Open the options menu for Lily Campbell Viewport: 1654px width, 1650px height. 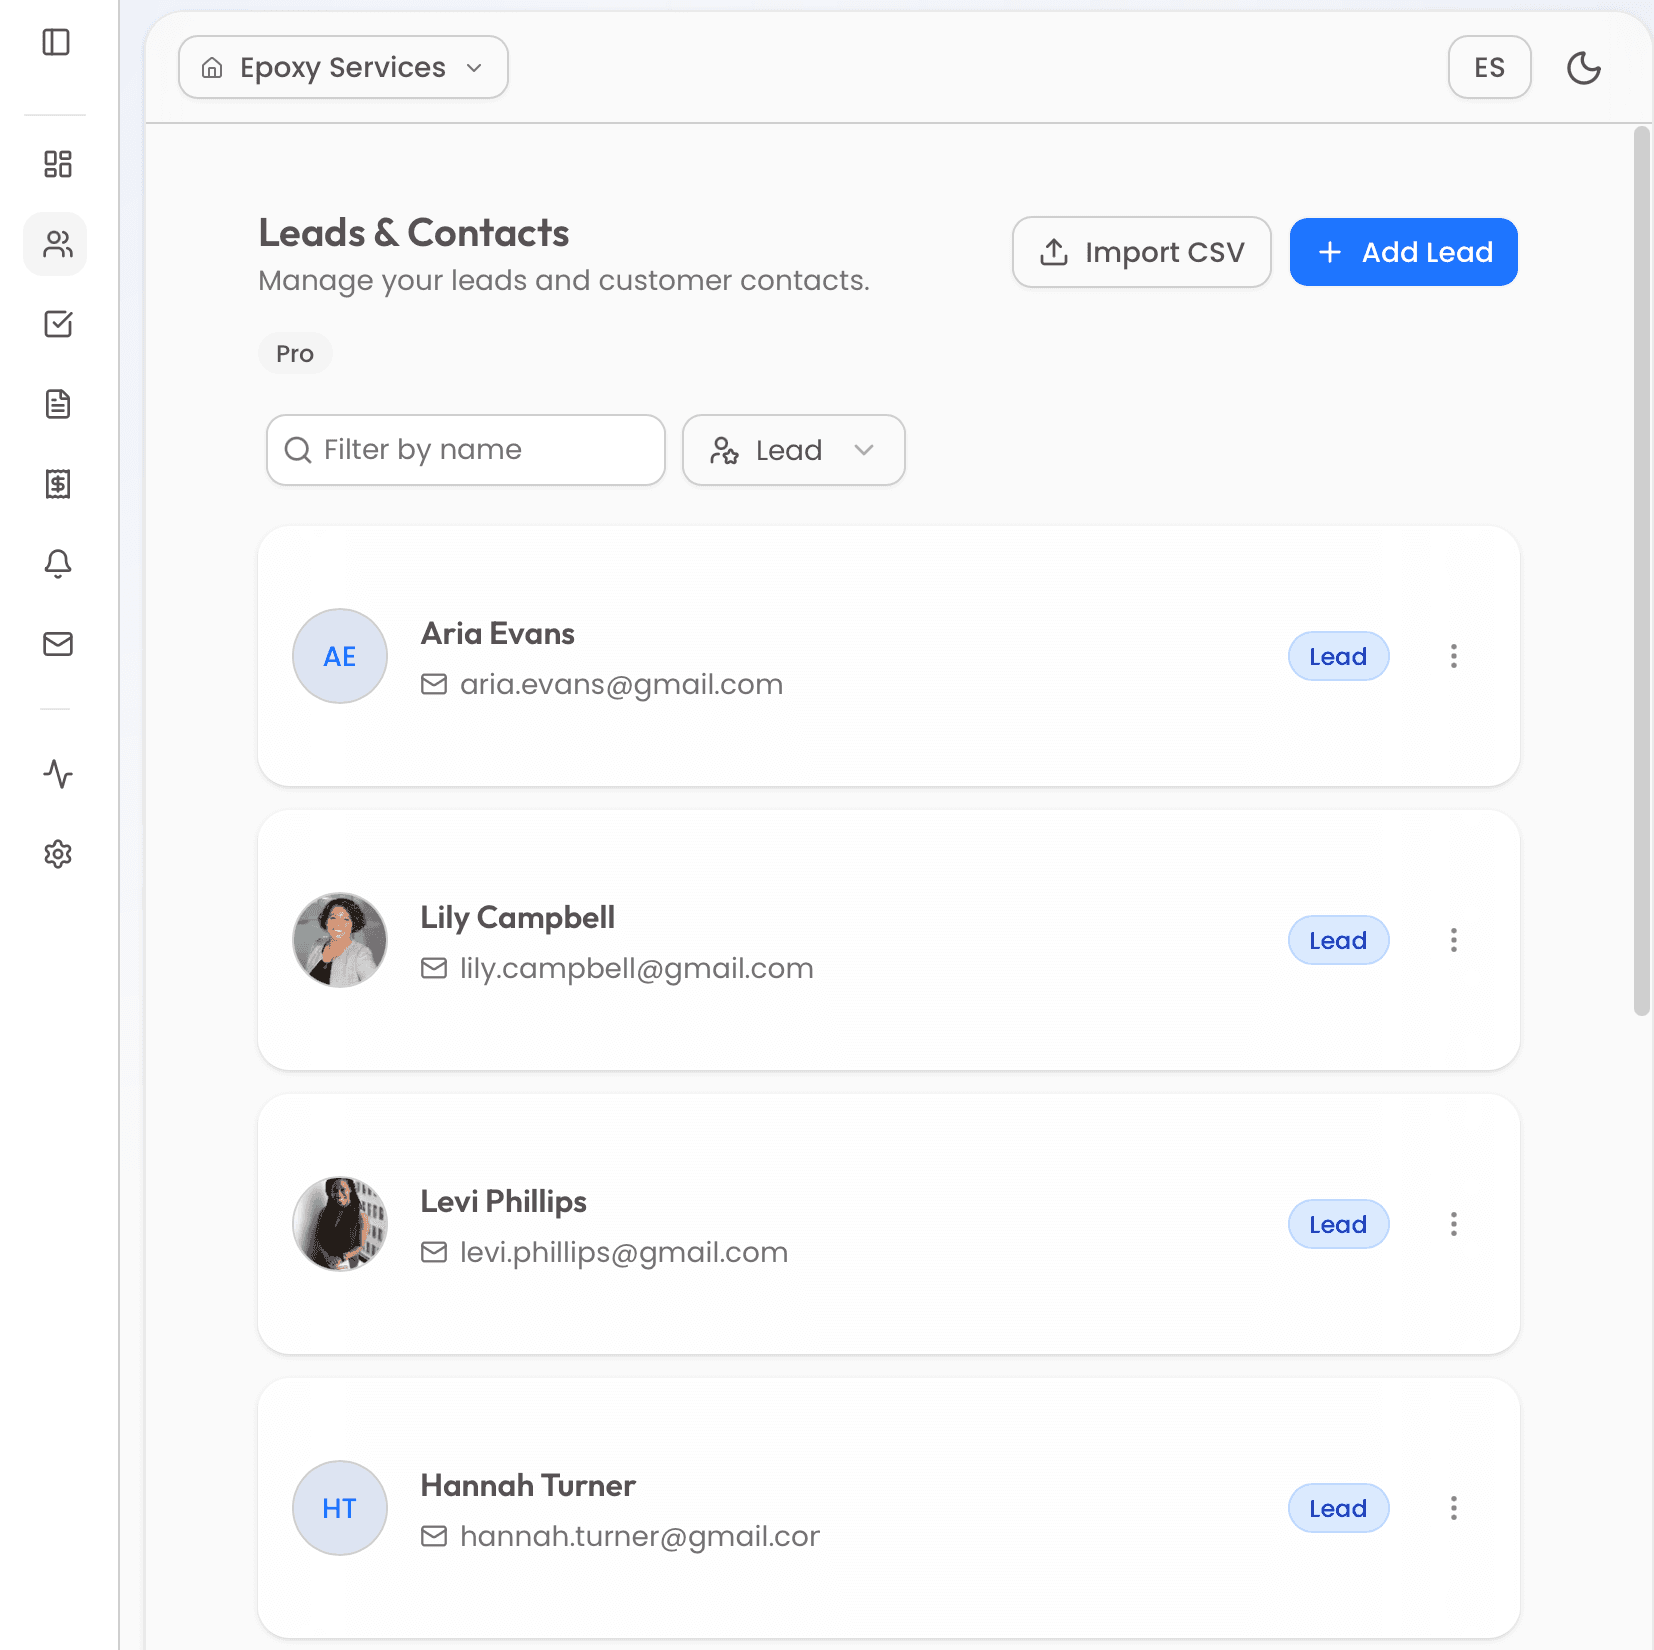coord(1454,940)
